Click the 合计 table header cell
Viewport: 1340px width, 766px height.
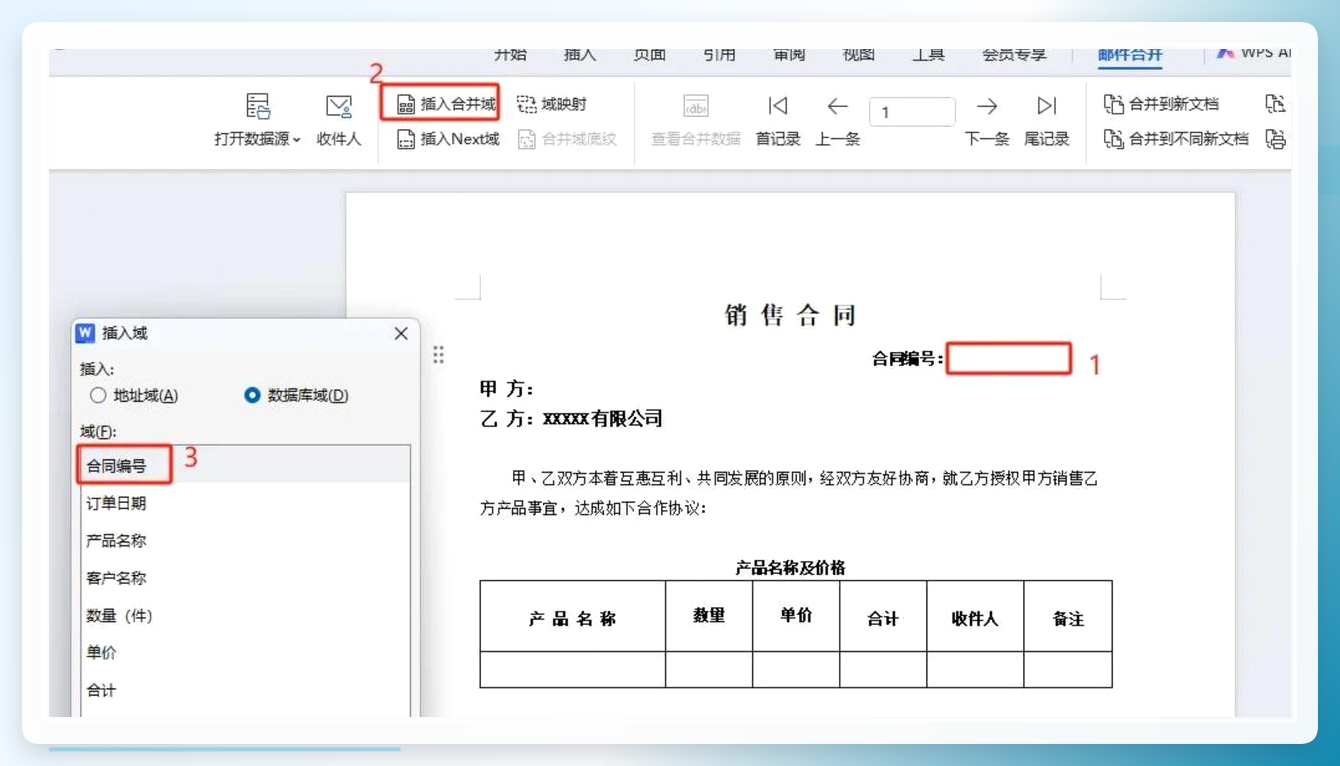coord(883,616)
